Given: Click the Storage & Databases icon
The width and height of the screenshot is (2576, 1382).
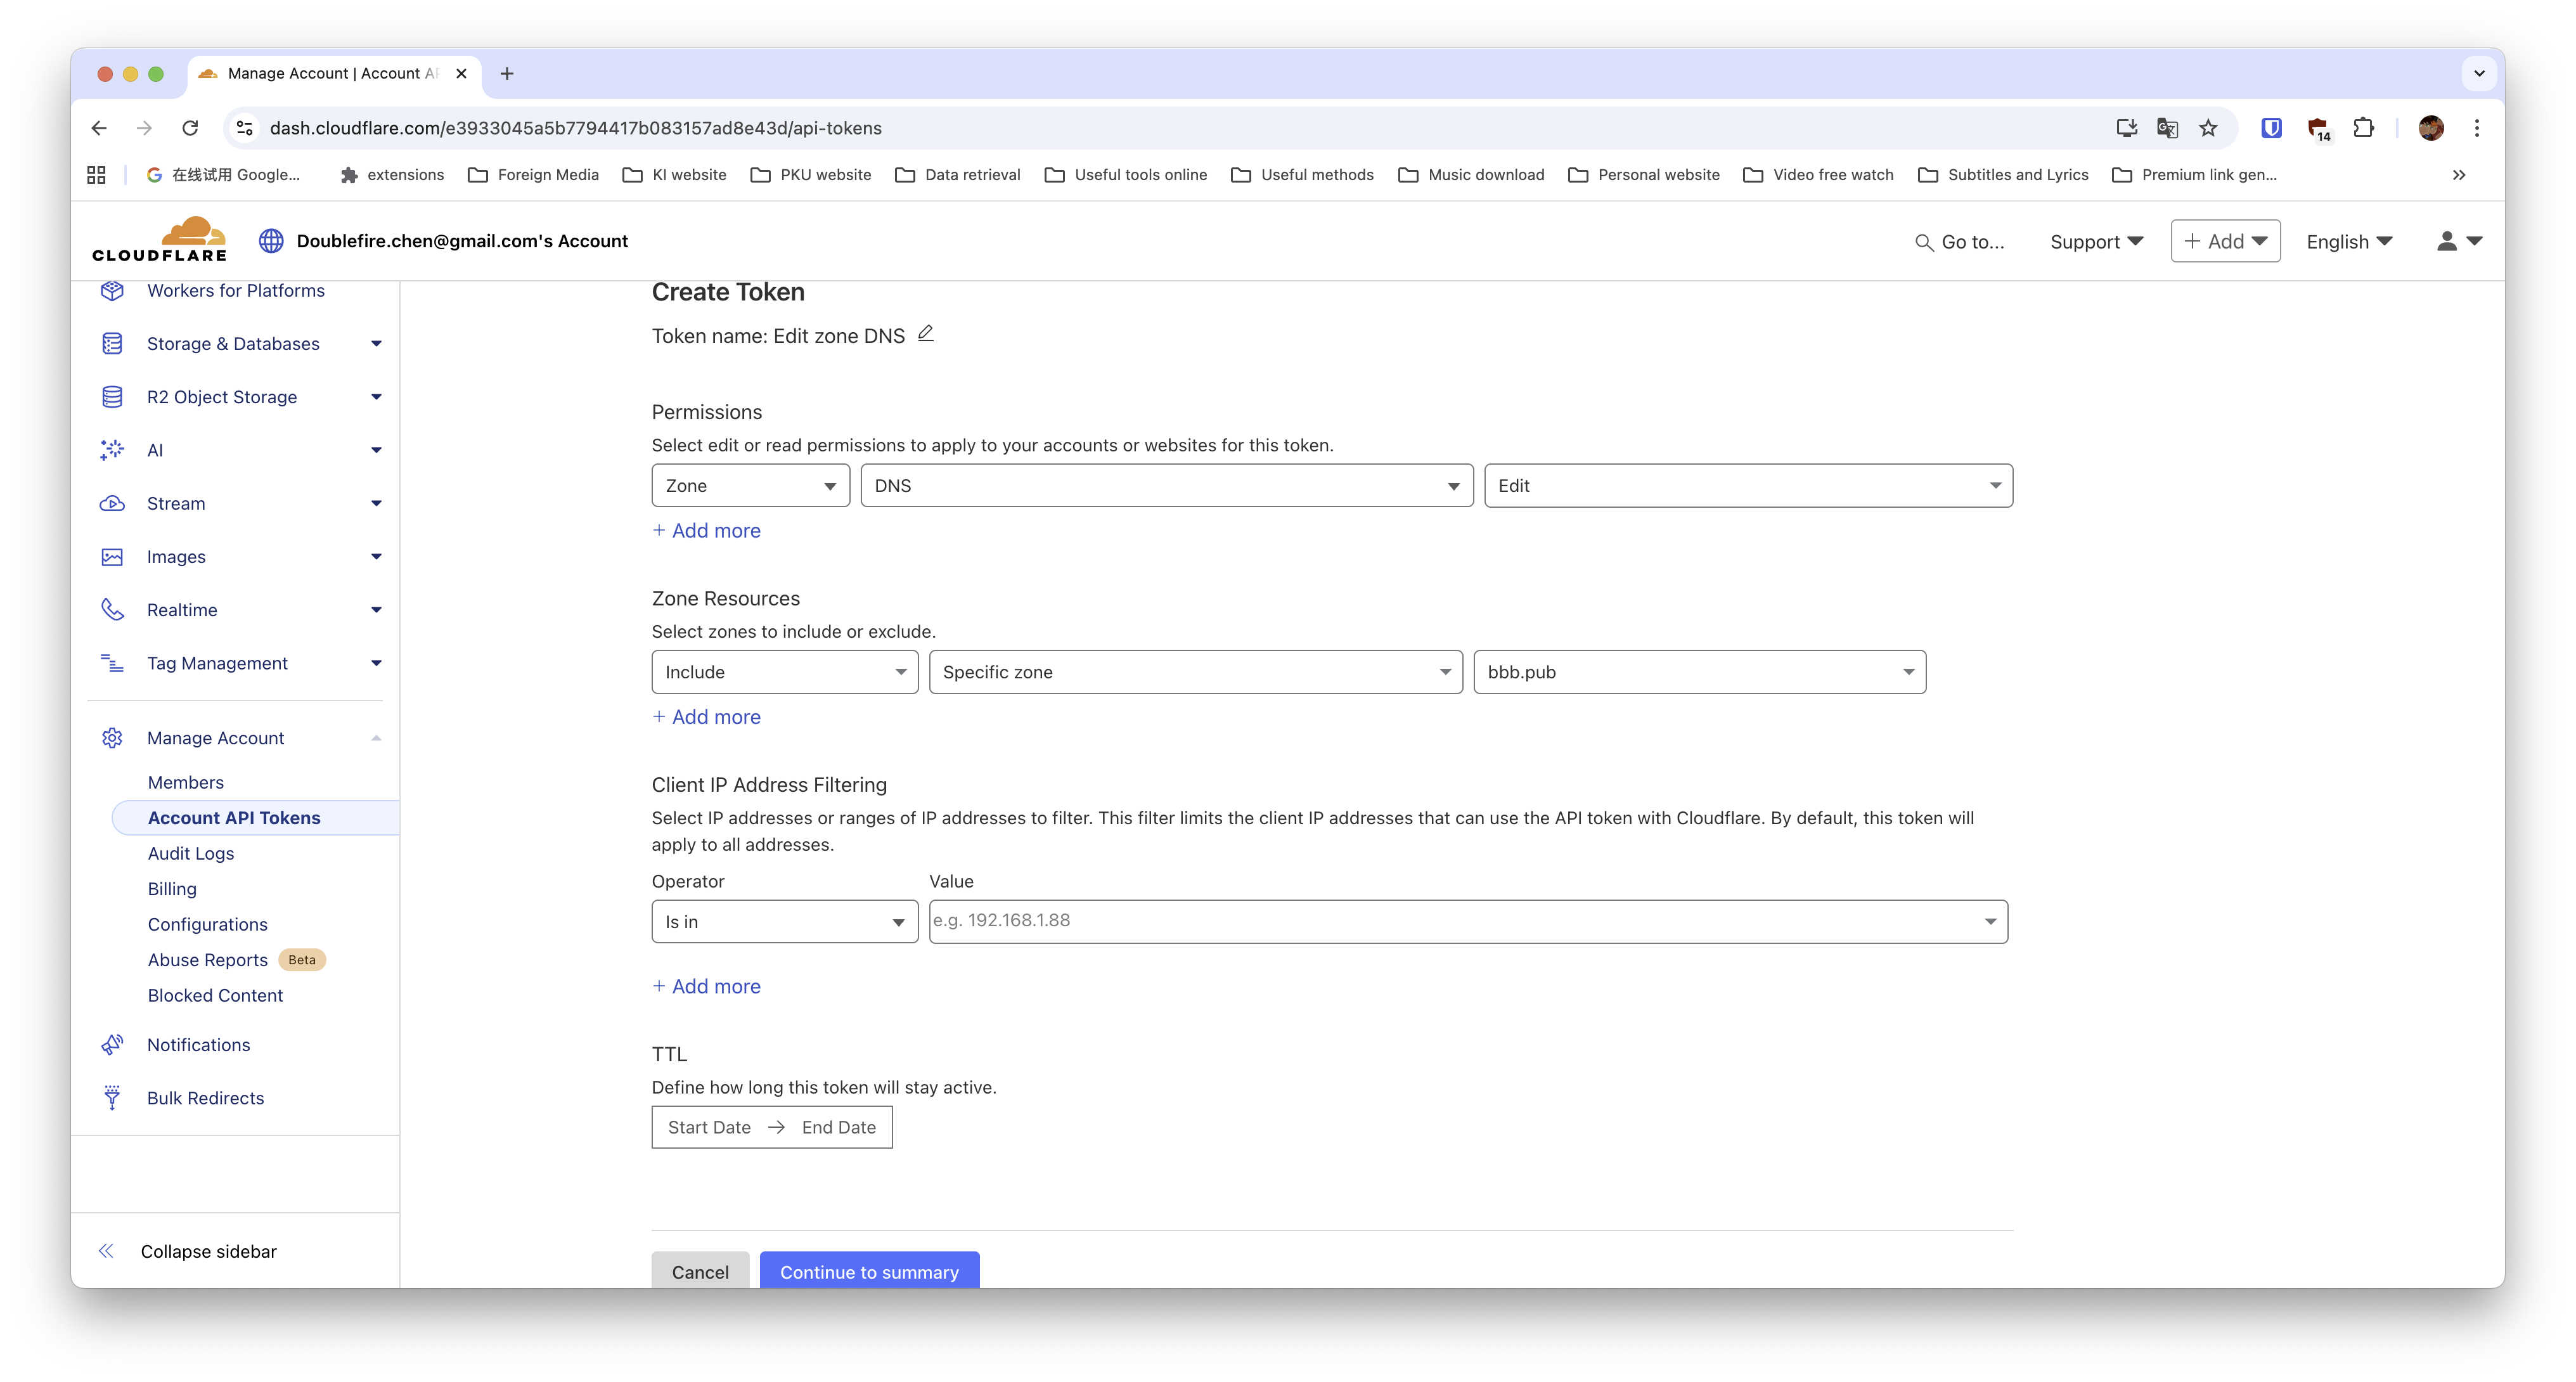Looking at the screenshot, I should (x=112, y=343).
